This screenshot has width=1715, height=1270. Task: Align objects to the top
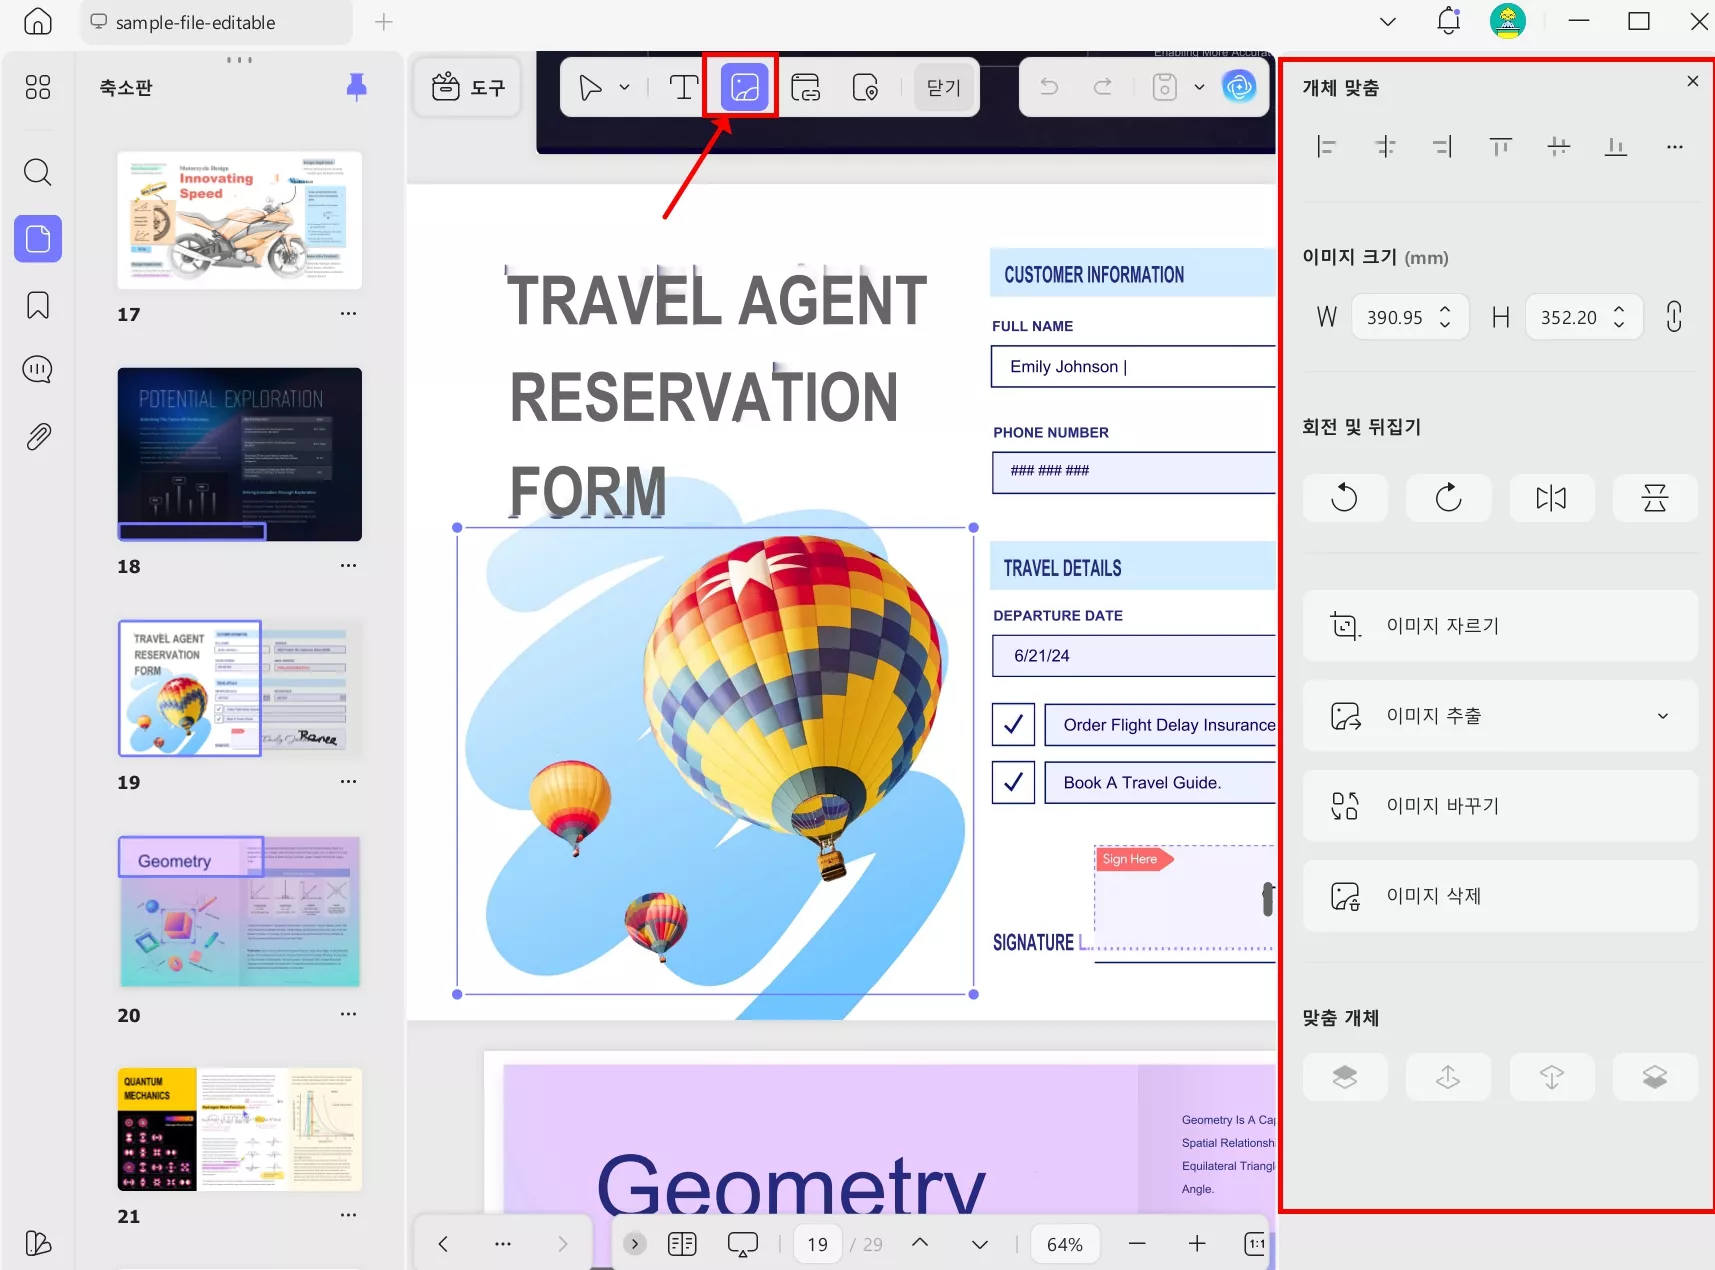coord(1500,147)
